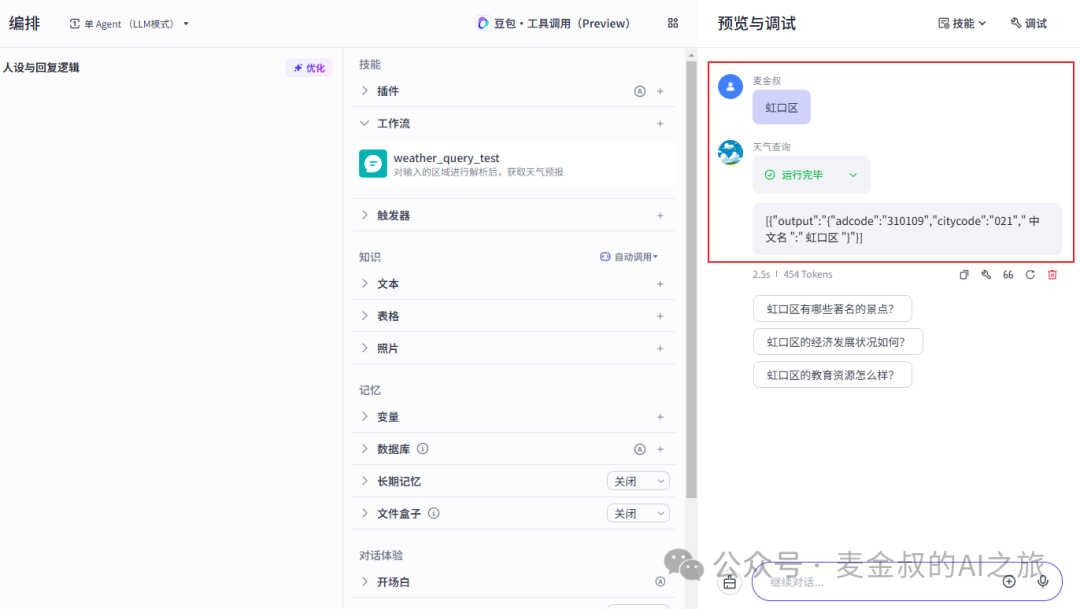Open the info tooltip next to 数据库
This screenshot has height=609, width=1080.
(x=423, y=448)
